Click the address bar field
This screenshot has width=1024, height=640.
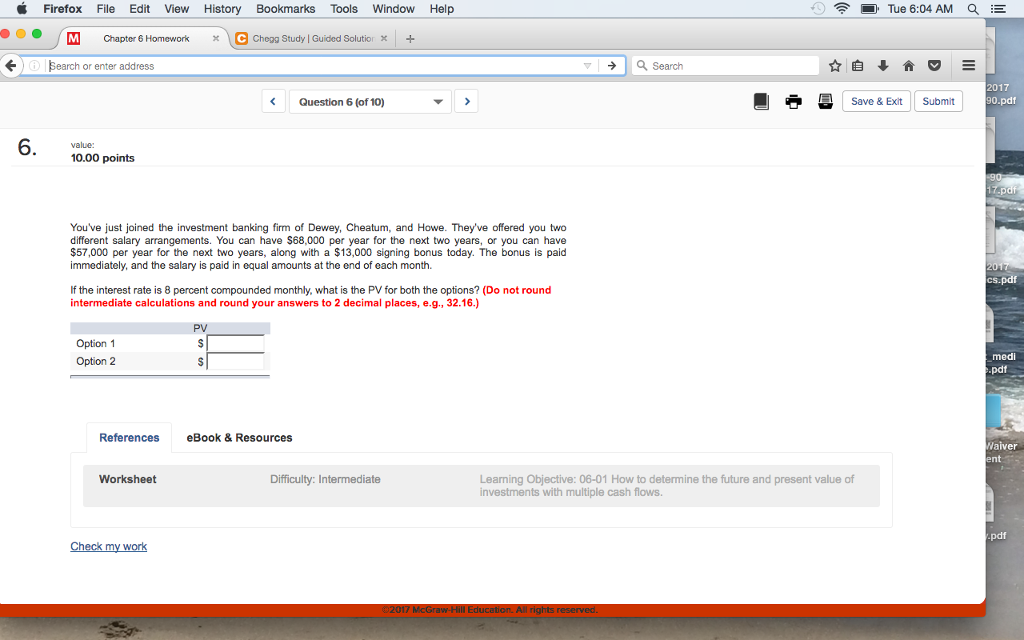point(313,66)
